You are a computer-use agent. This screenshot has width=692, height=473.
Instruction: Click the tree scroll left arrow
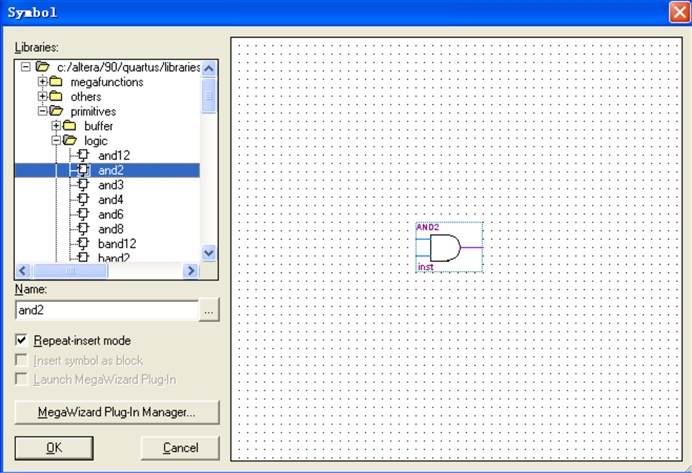(x=23, y=270)
